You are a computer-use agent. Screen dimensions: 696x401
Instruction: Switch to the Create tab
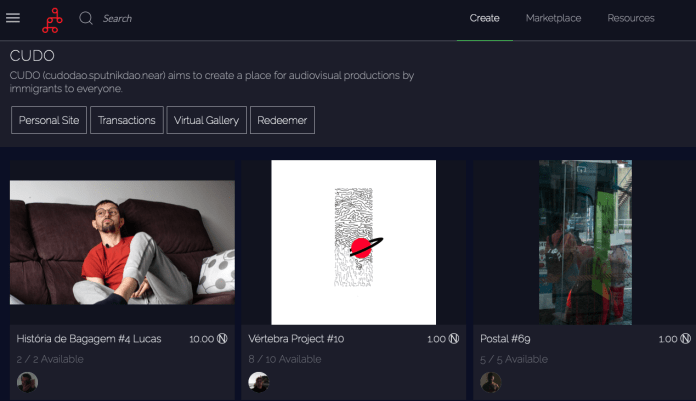(x=484, y=18)
